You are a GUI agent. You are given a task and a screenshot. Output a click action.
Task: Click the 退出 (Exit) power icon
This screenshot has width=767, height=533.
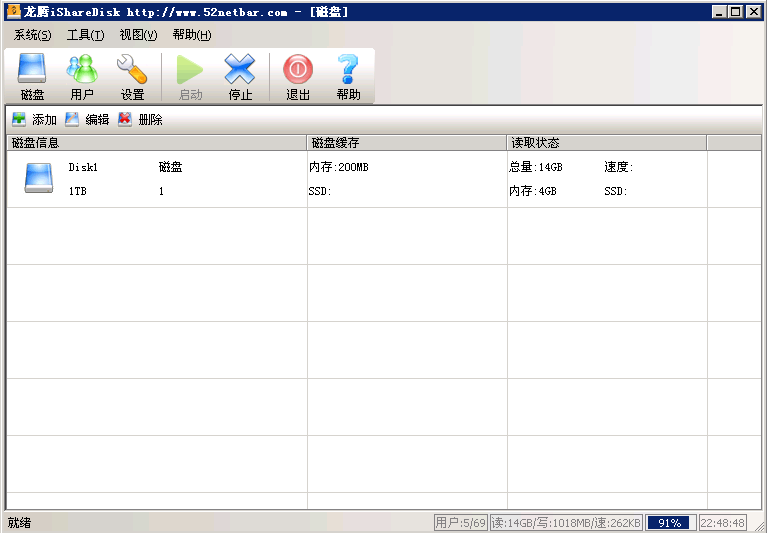(x=298, y=77)
